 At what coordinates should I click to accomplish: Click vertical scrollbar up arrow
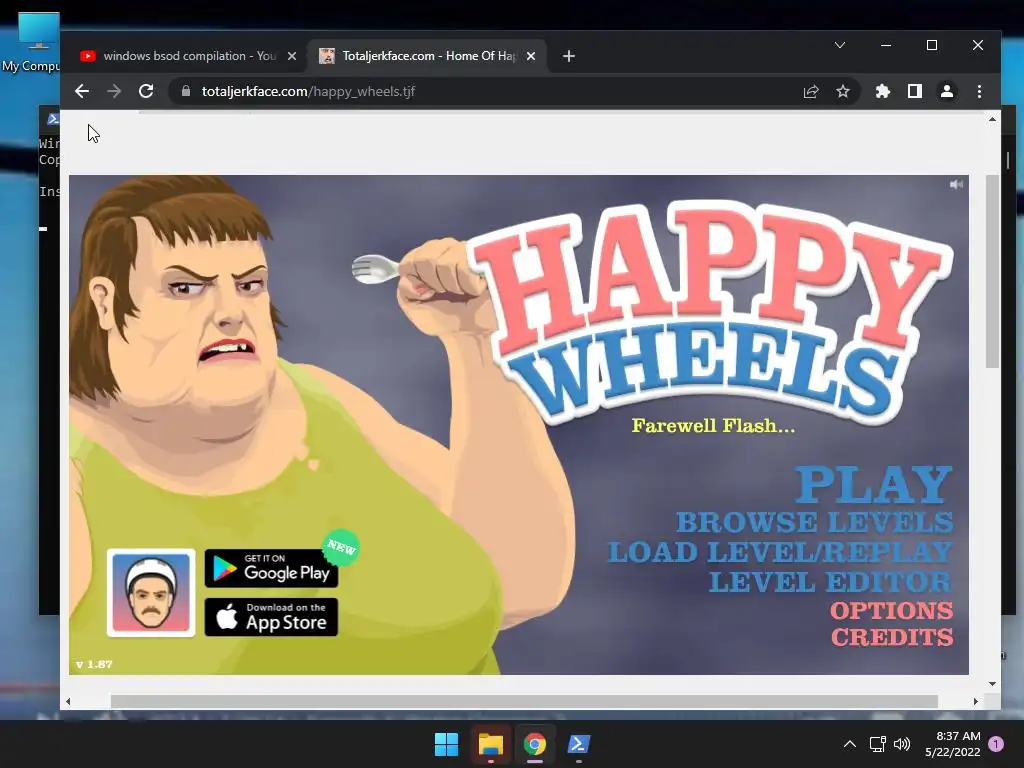993,120
